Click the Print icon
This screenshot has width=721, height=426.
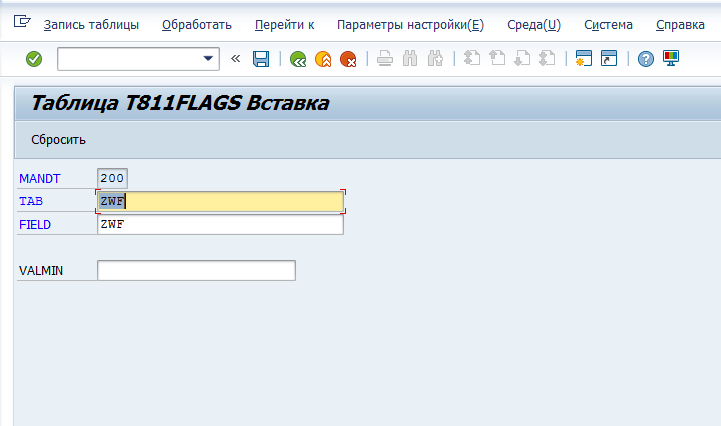(384, 59)
